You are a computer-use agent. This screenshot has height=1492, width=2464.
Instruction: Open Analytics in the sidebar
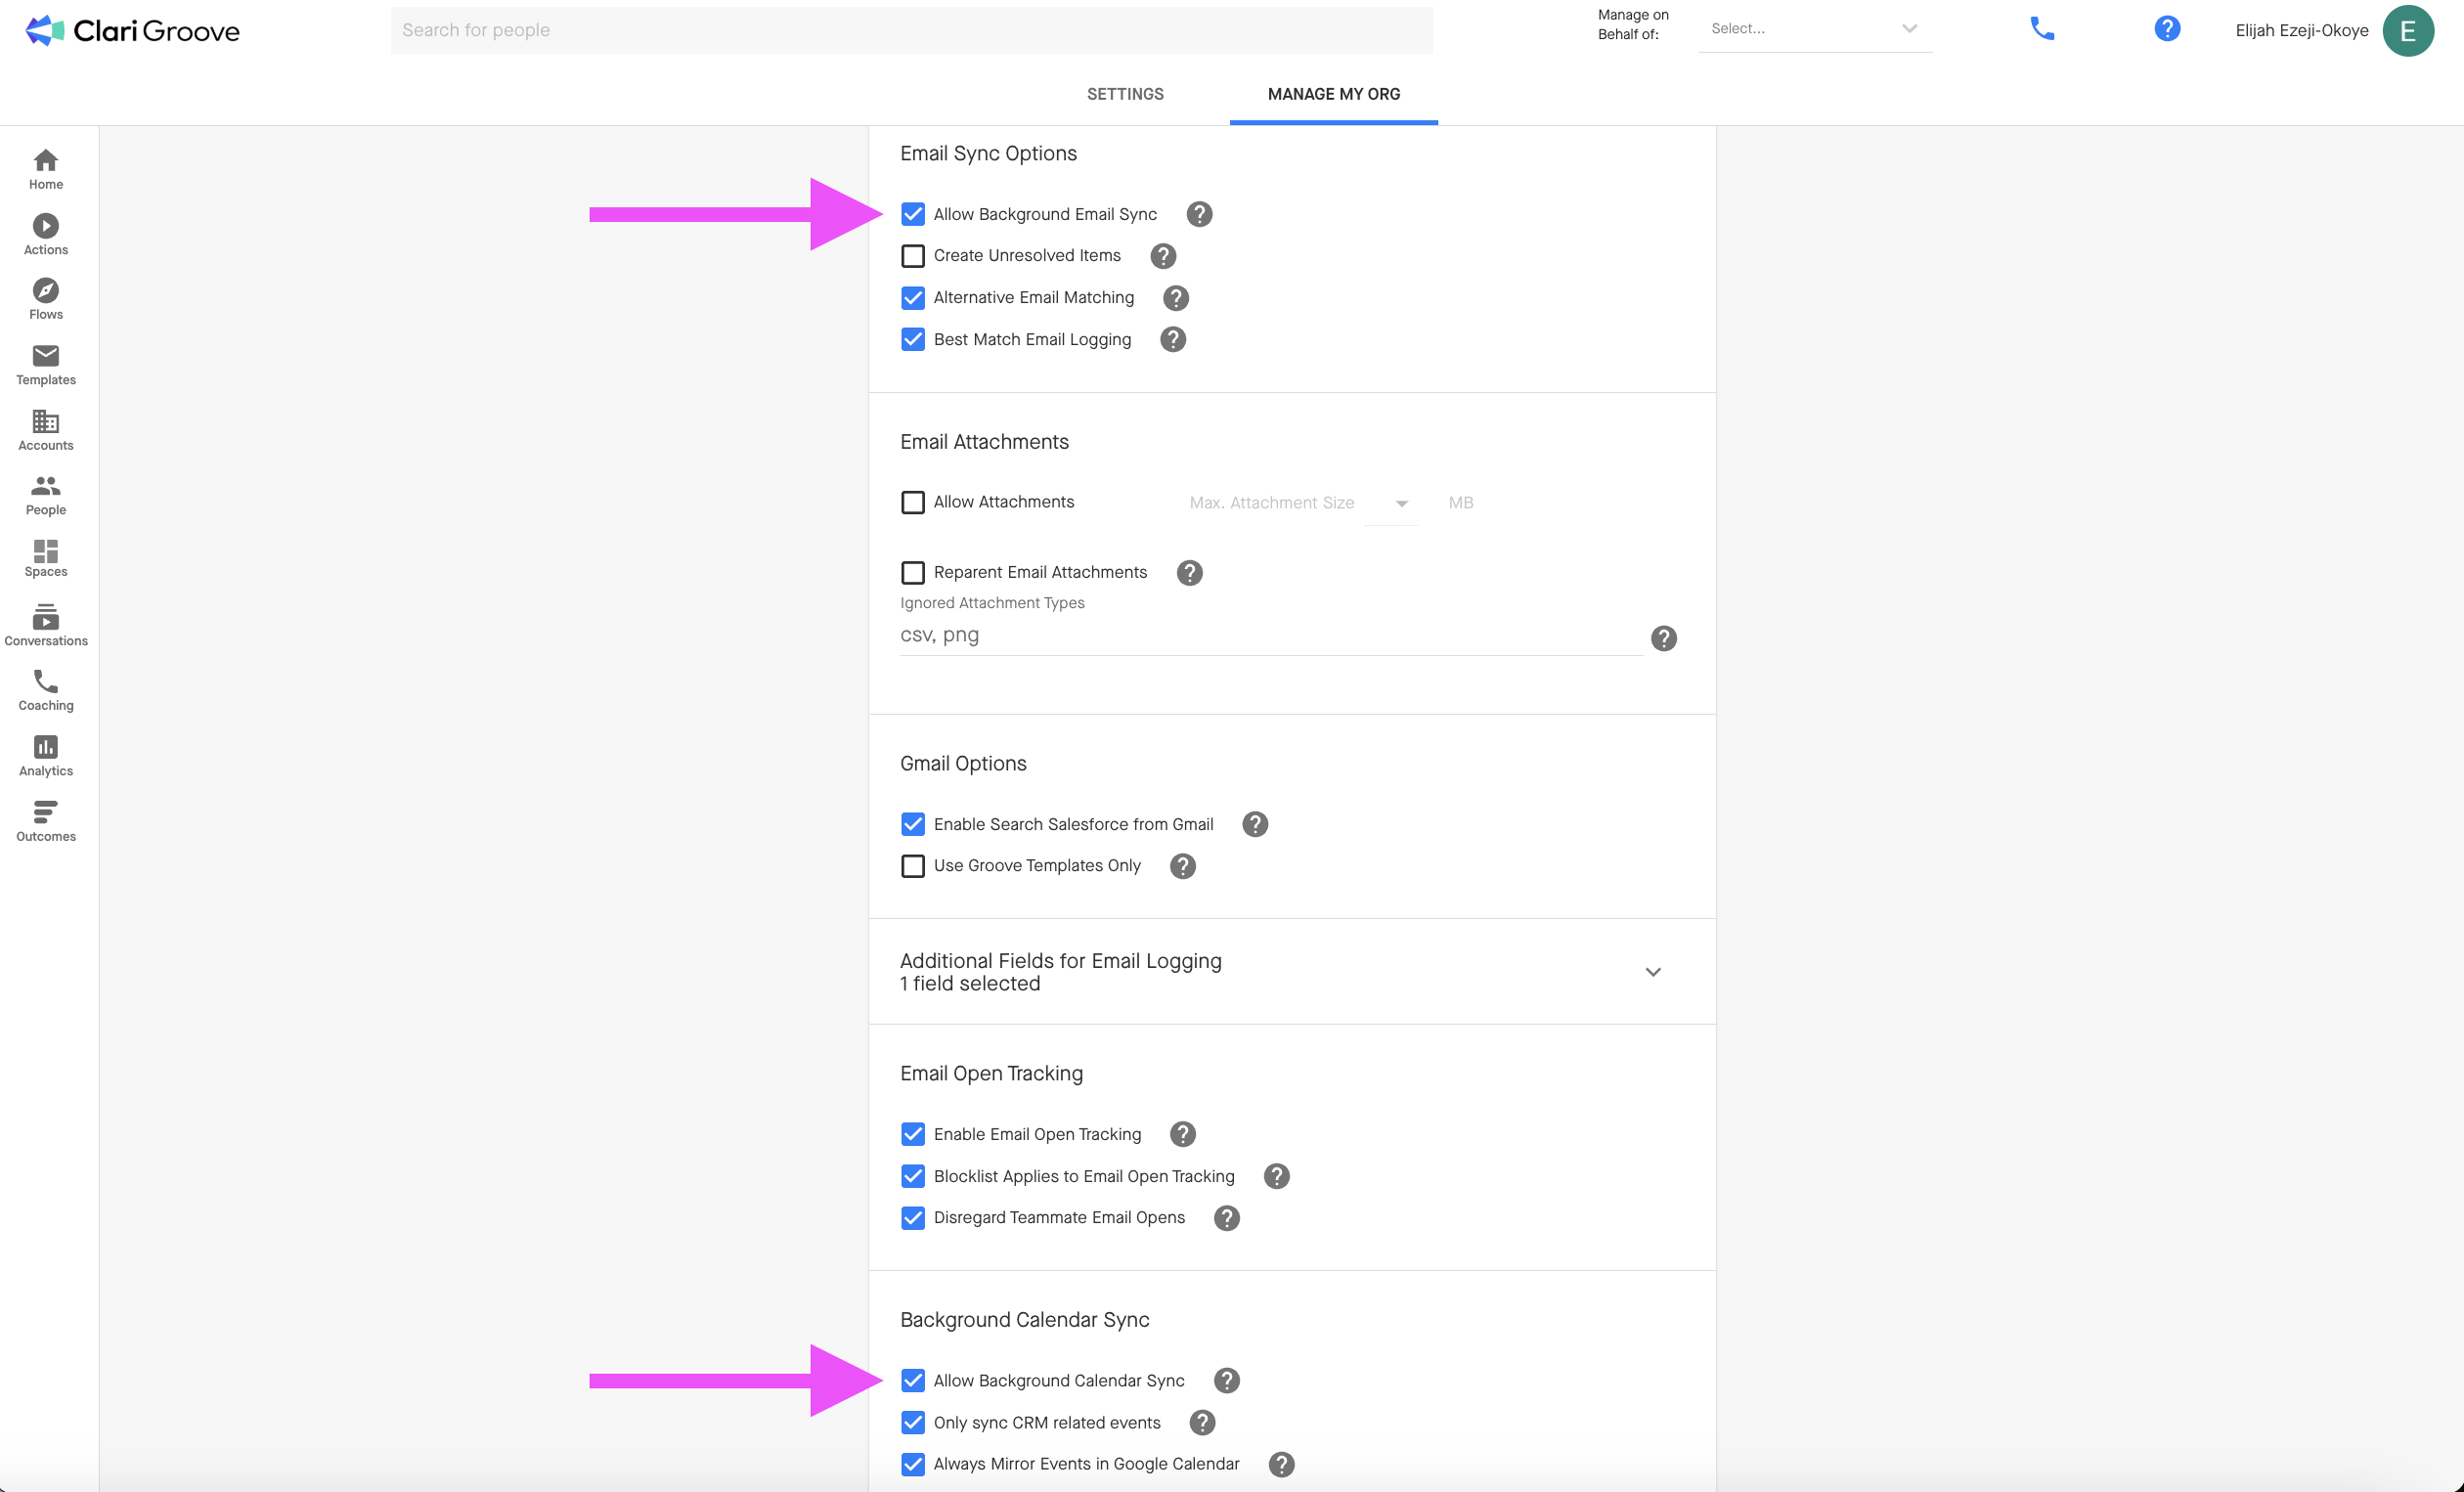point(46,756)
